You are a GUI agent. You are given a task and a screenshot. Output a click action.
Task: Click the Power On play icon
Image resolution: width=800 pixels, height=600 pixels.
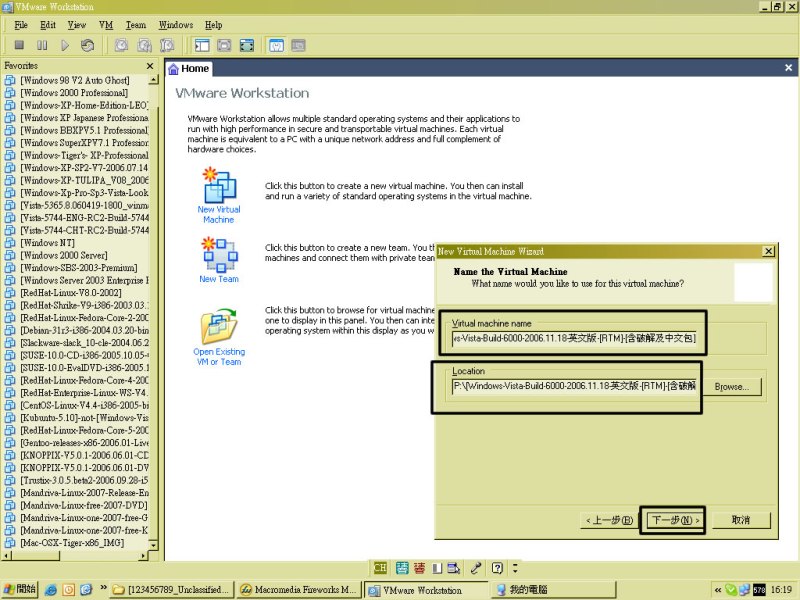click(x=65, y=45)
